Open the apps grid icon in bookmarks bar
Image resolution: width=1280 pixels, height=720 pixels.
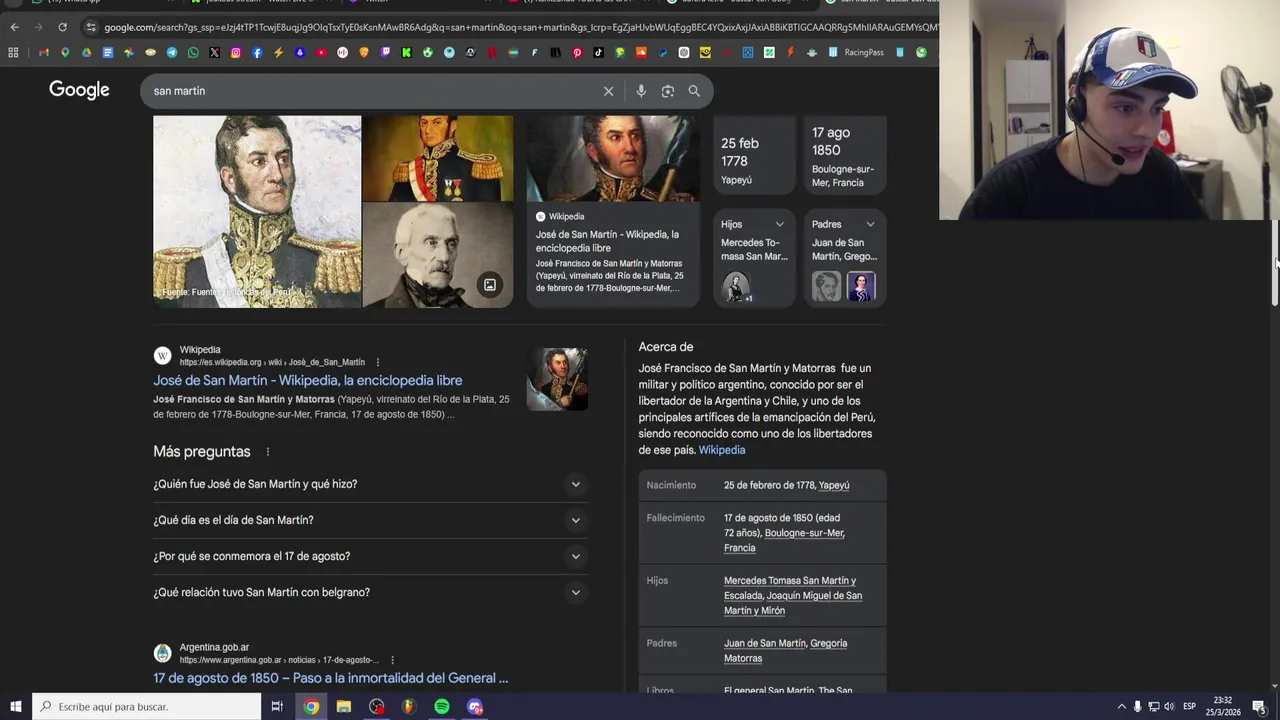(x=13, y=52)
